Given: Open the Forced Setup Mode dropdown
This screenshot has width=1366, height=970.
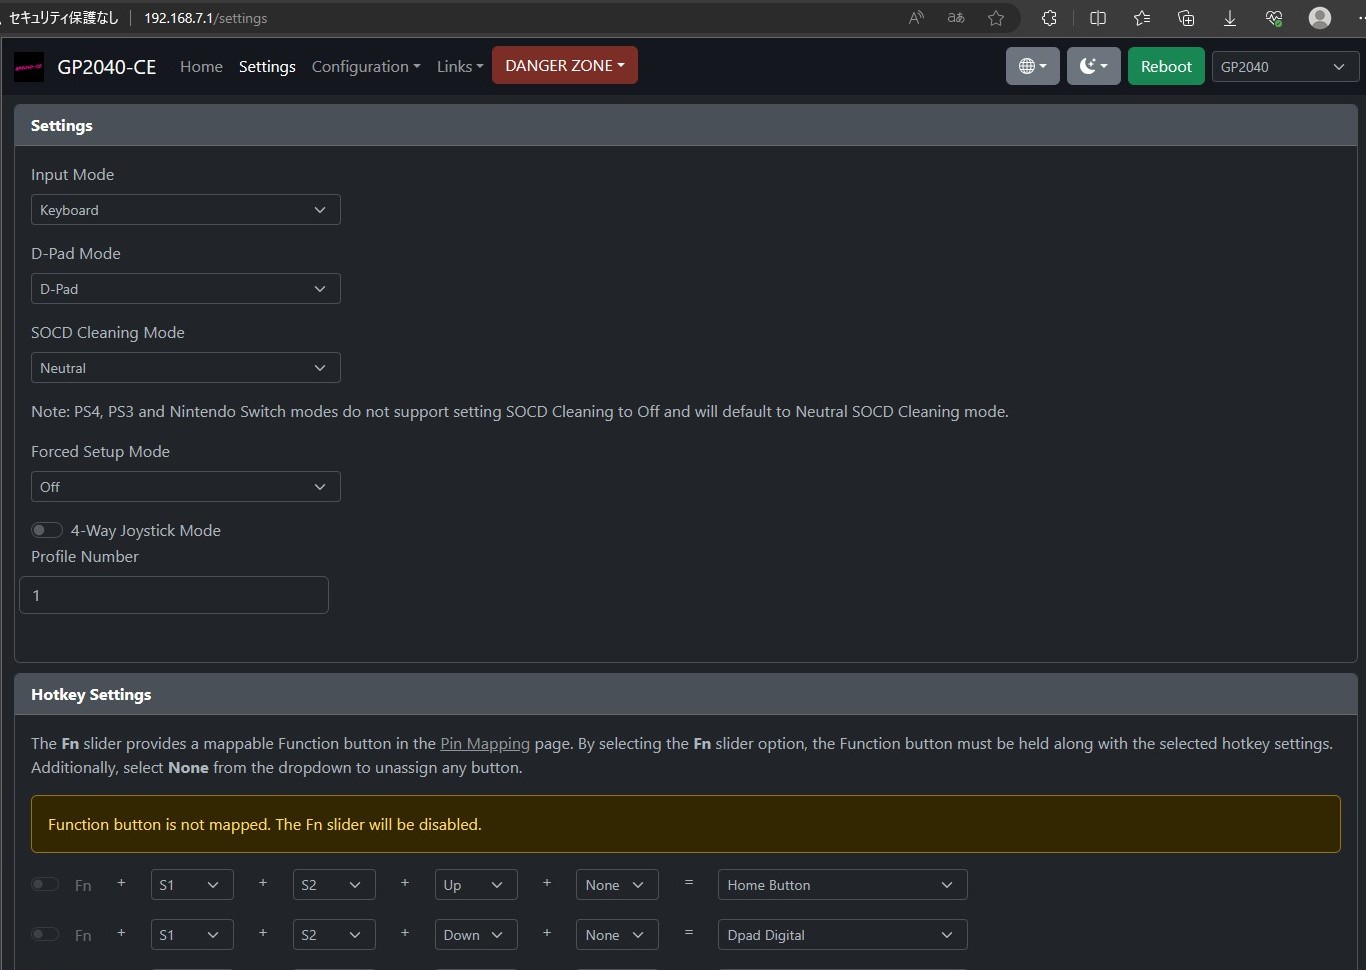Looking at the screenshot, I should 185,487.
